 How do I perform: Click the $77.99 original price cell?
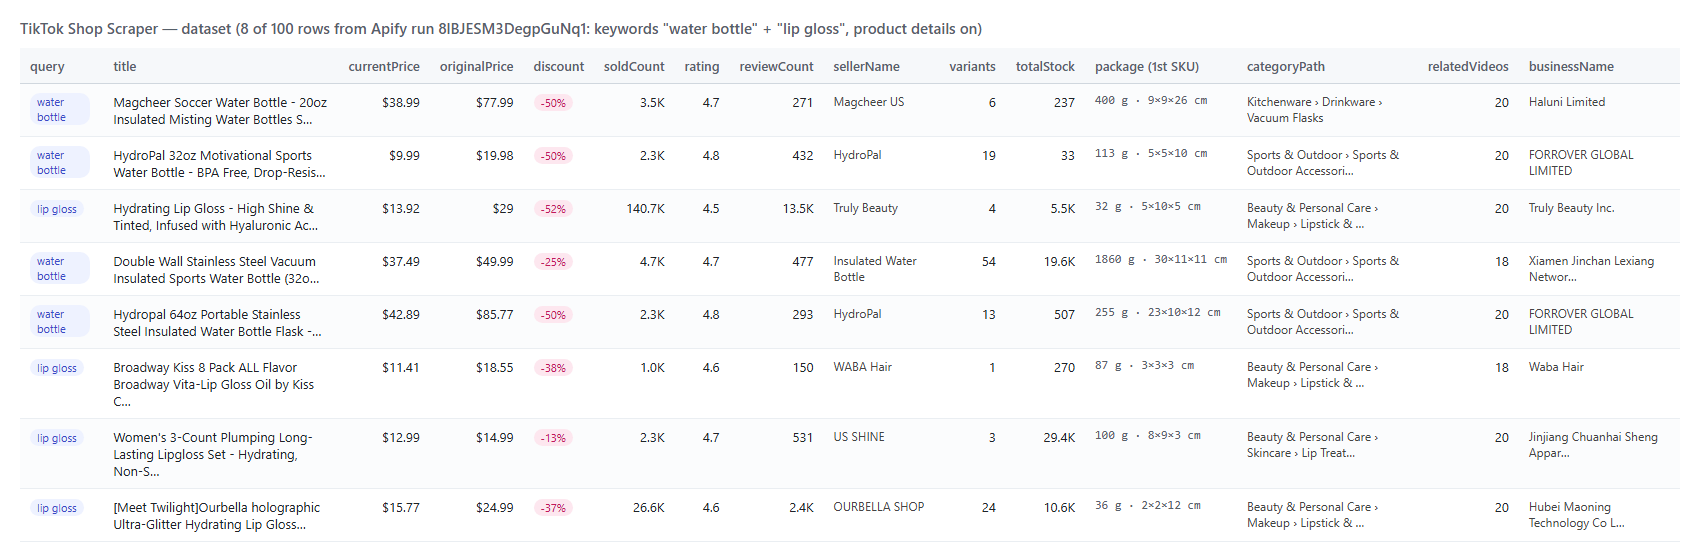(x=495, y=103)
